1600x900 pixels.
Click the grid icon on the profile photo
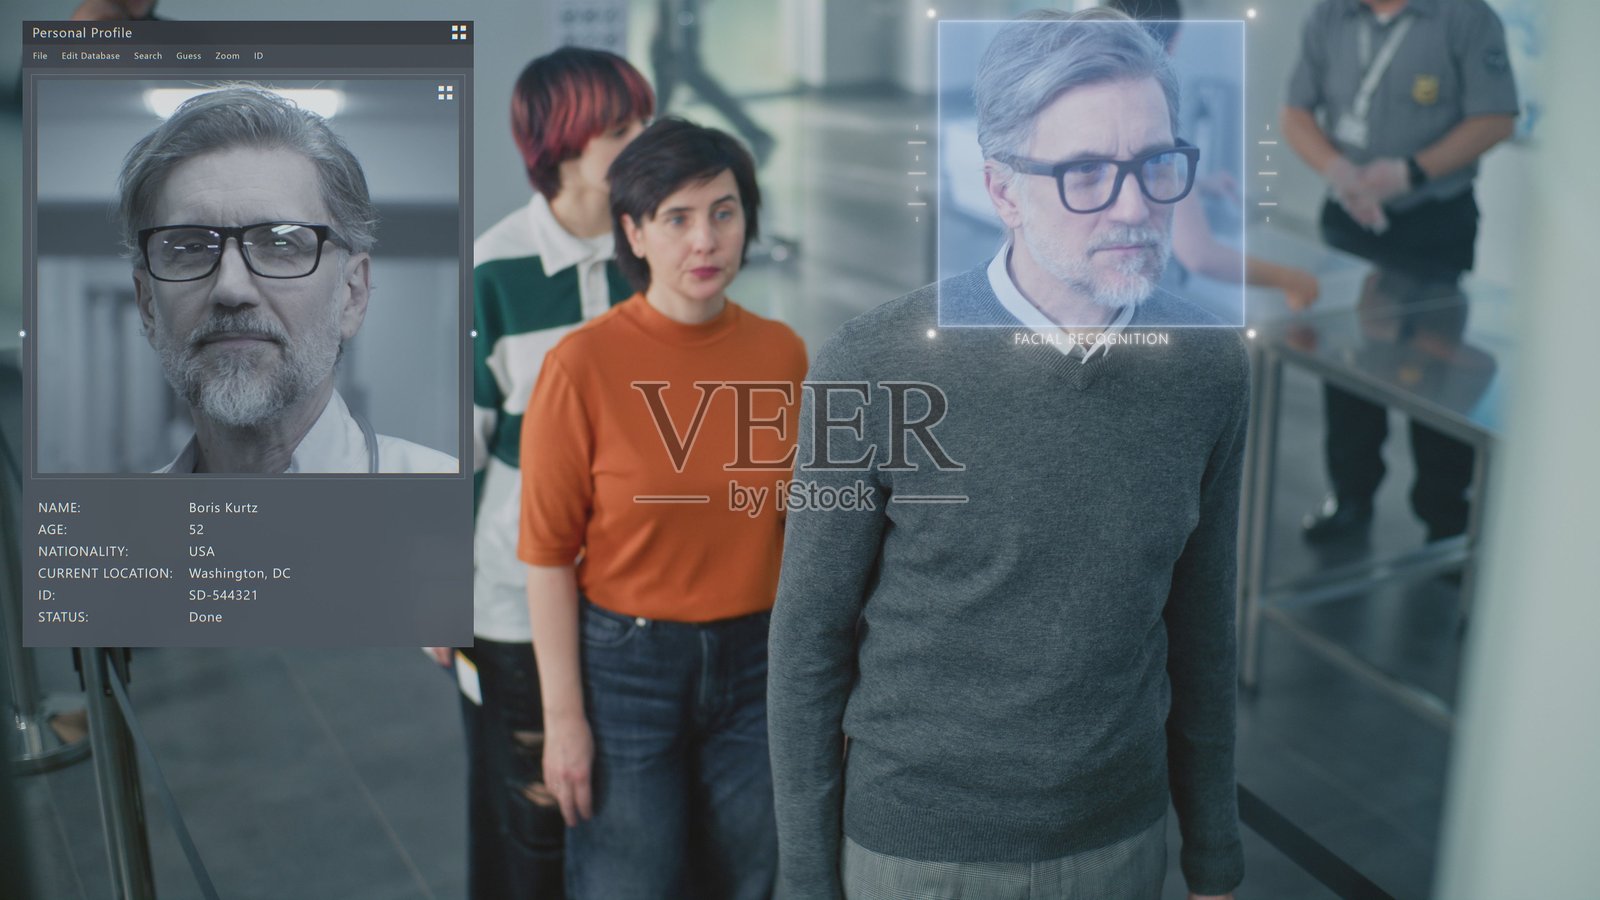pyautogui.click(x=445, y=93)
